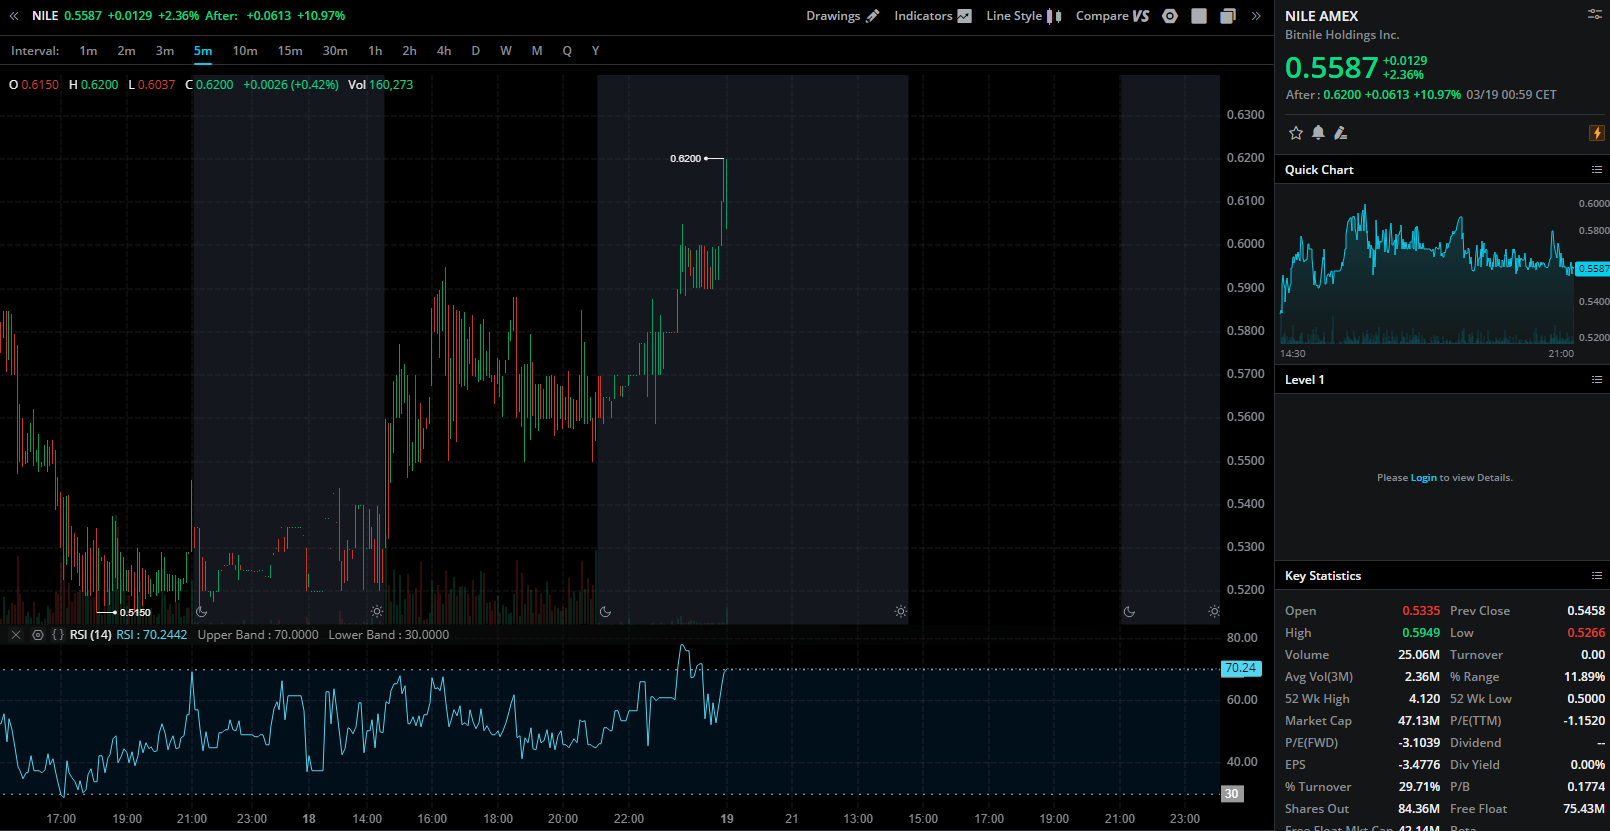
Task: Select the 10m interval
Action: tap(245, 51)
